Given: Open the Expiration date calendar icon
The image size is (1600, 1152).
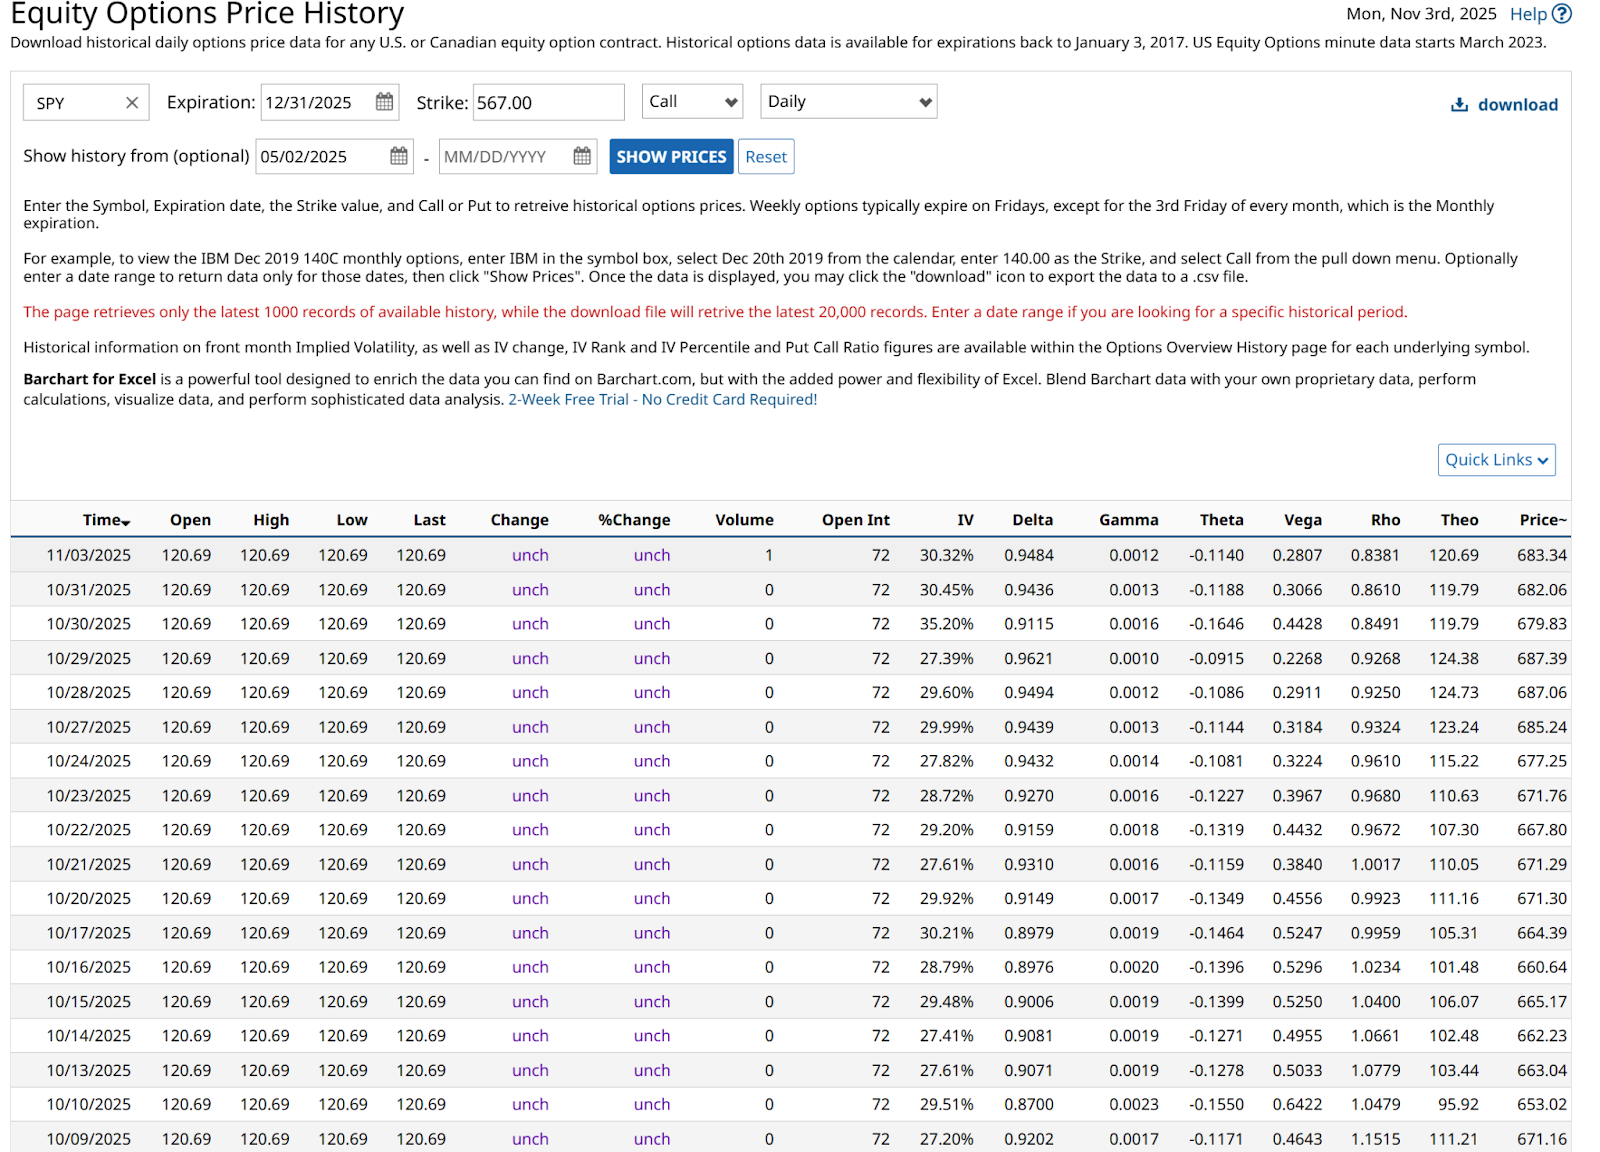Looking at the screenshot, I should [x=384, y=102].
